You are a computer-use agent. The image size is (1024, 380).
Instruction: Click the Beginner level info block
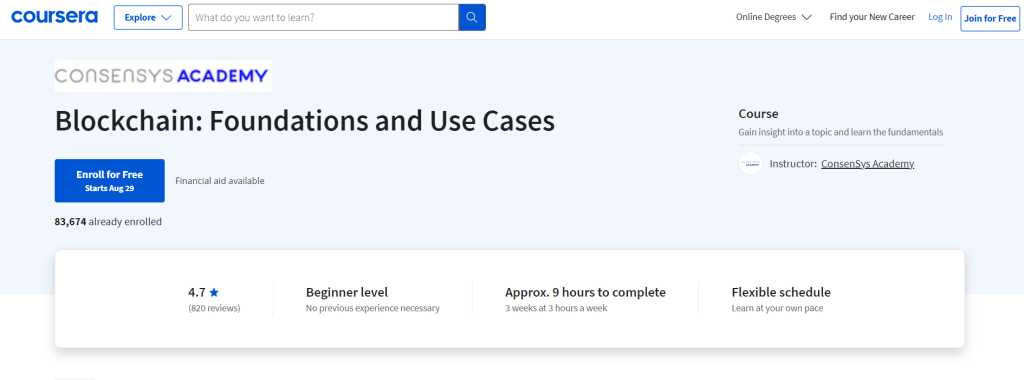[x=373, y=299]
